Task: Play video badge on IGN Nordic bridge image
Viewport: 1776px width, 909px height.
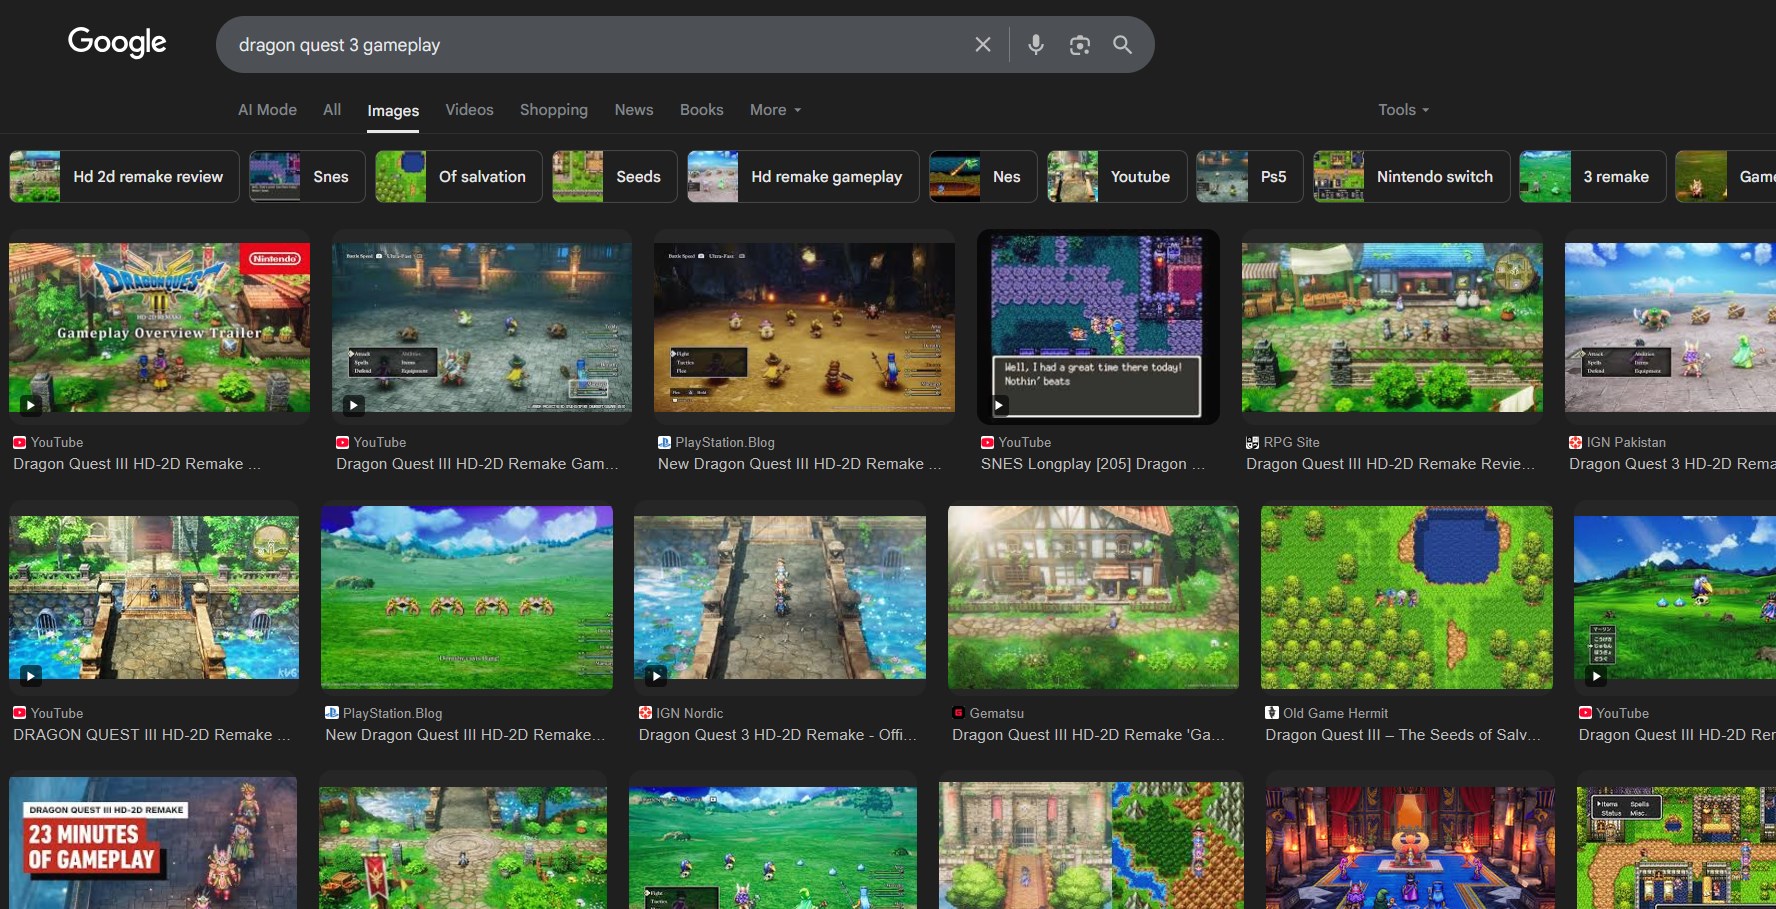Action: (x=656, y=676)
